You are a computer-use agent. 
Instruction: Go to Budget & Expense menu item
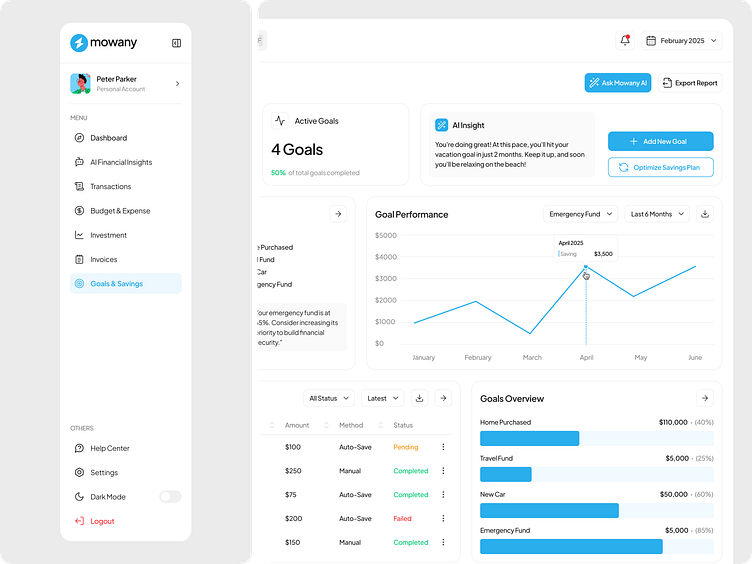click(x=120, y=211)
